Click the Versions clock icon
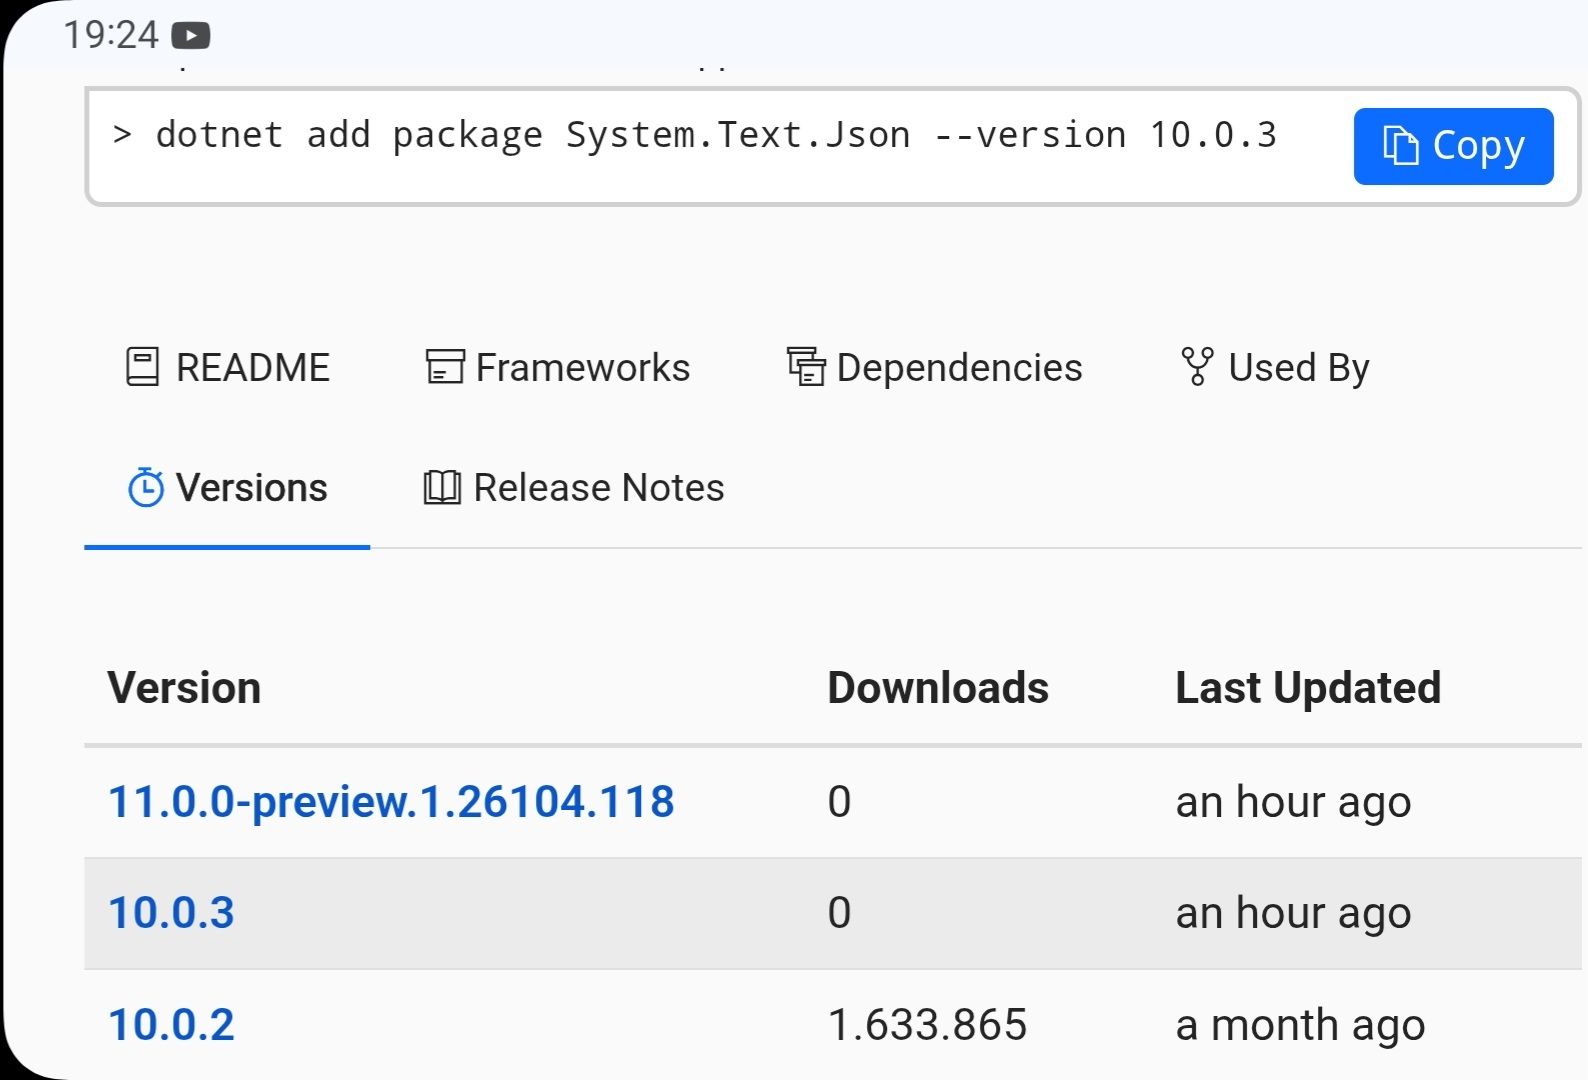This screenshot has width=1588, height=1080. [146, 488]
